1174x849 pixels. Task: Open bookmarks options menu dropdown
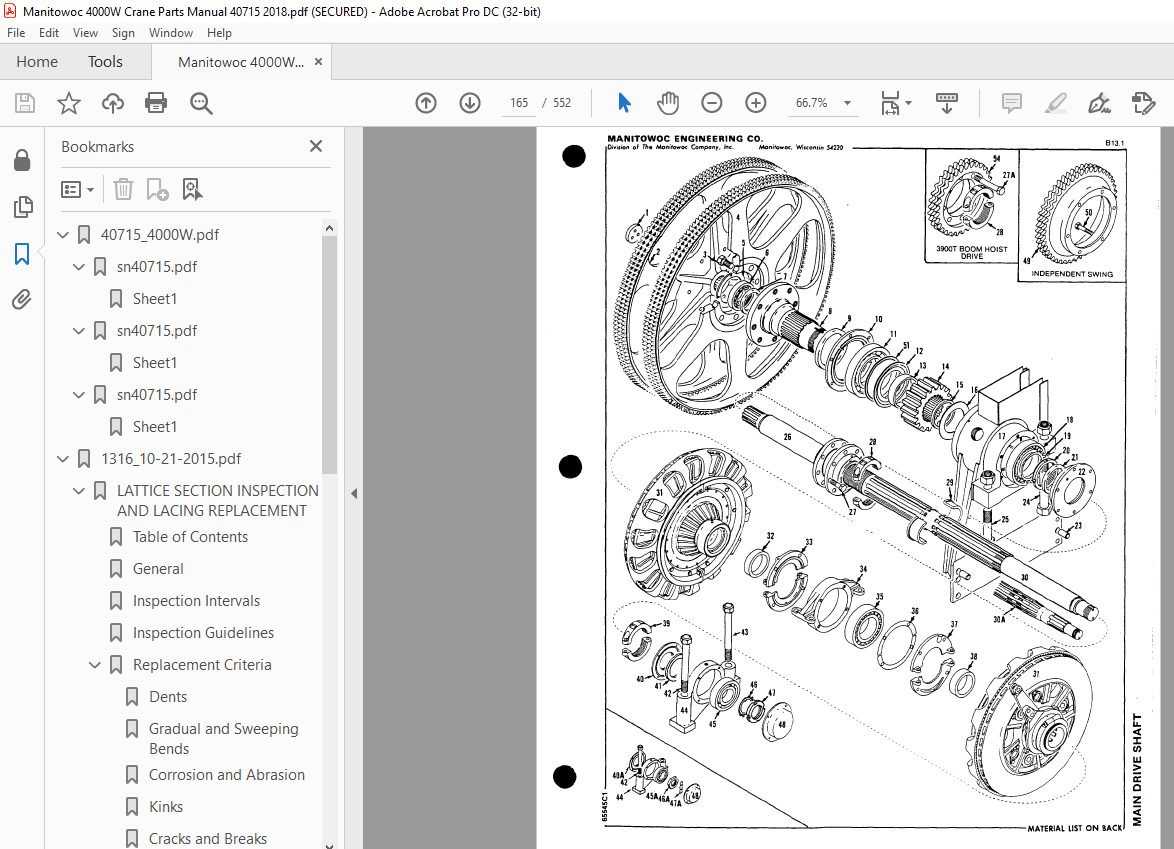(x=77, y=189)
